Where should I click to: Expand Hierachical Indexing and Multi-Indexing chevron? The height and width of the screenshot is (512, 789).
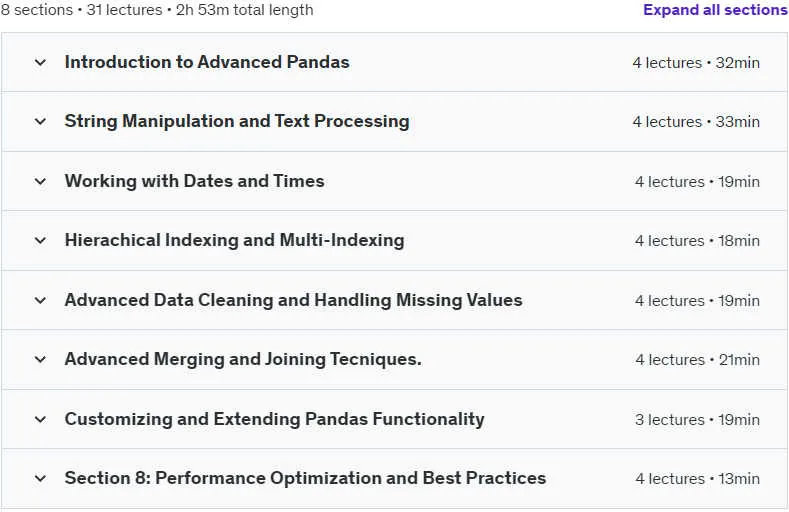click(x=40, y=240)
